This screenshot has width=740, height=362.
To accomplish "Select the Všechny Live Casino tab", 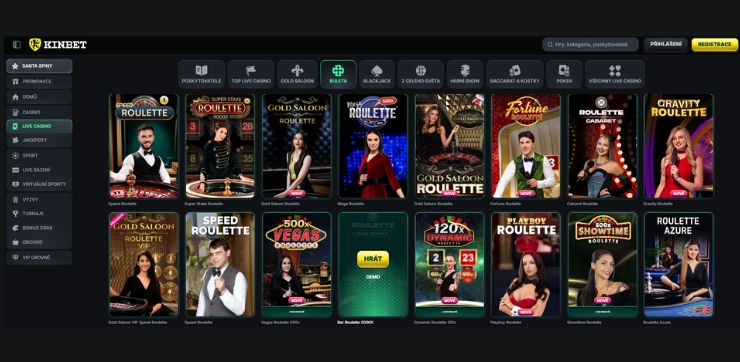I will click(615, 75).
